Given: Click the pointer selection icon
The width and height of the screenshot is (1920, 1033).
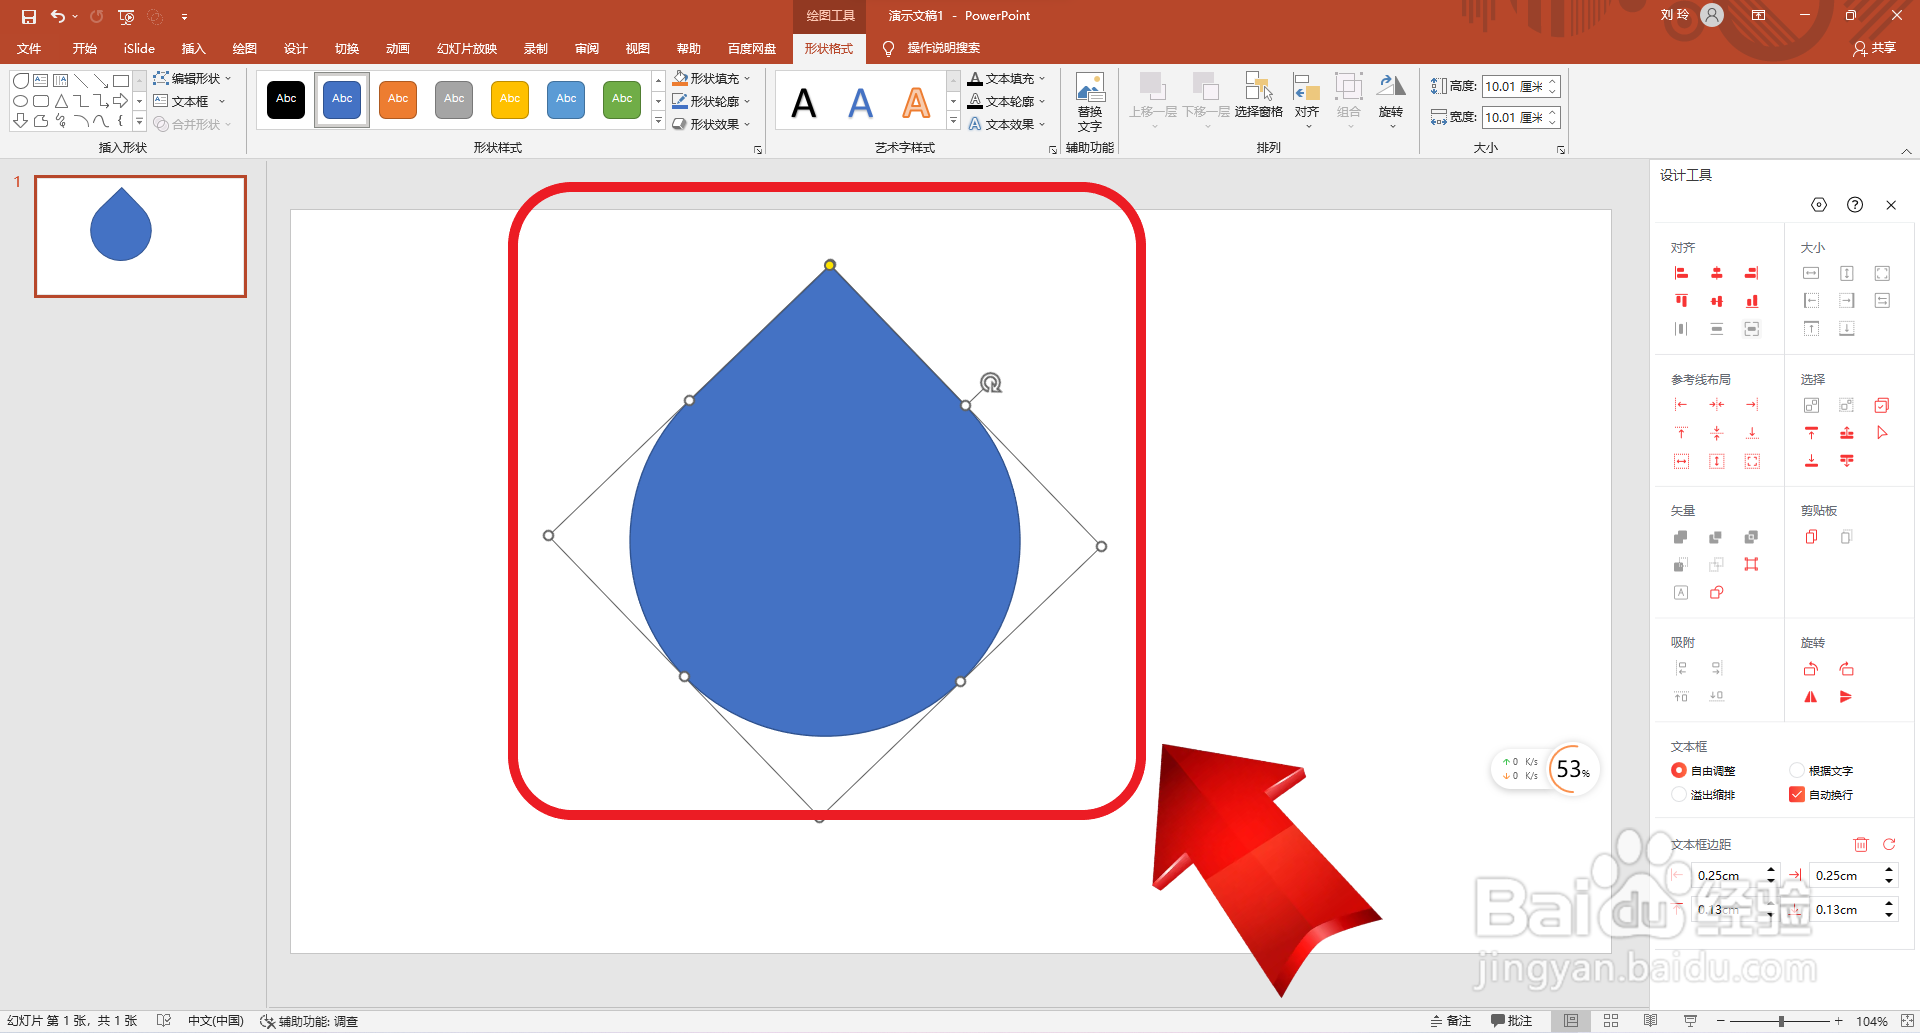Looking at the screenshot, I should 1881,433.
